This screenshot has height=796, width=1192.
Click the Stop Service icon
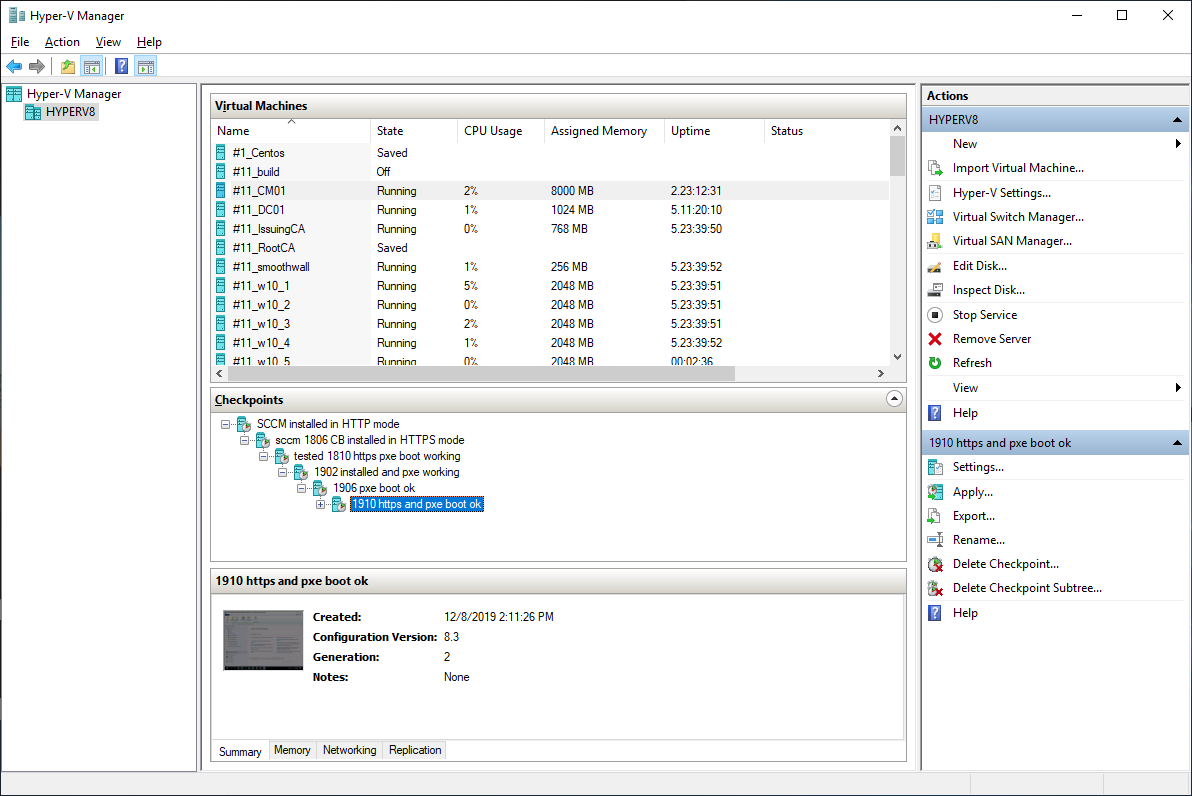pyautogui.click(x=935, y=315)
